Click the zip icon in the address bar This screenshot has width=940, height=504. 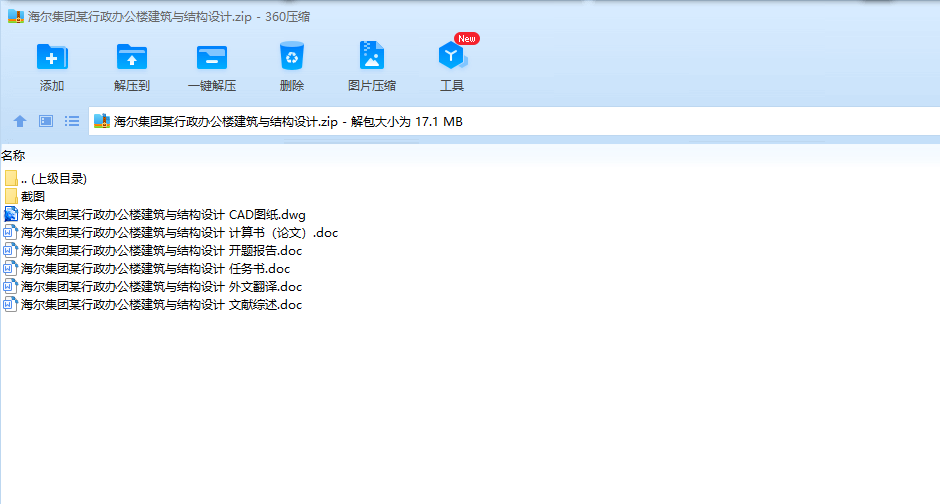click(102, 121)
